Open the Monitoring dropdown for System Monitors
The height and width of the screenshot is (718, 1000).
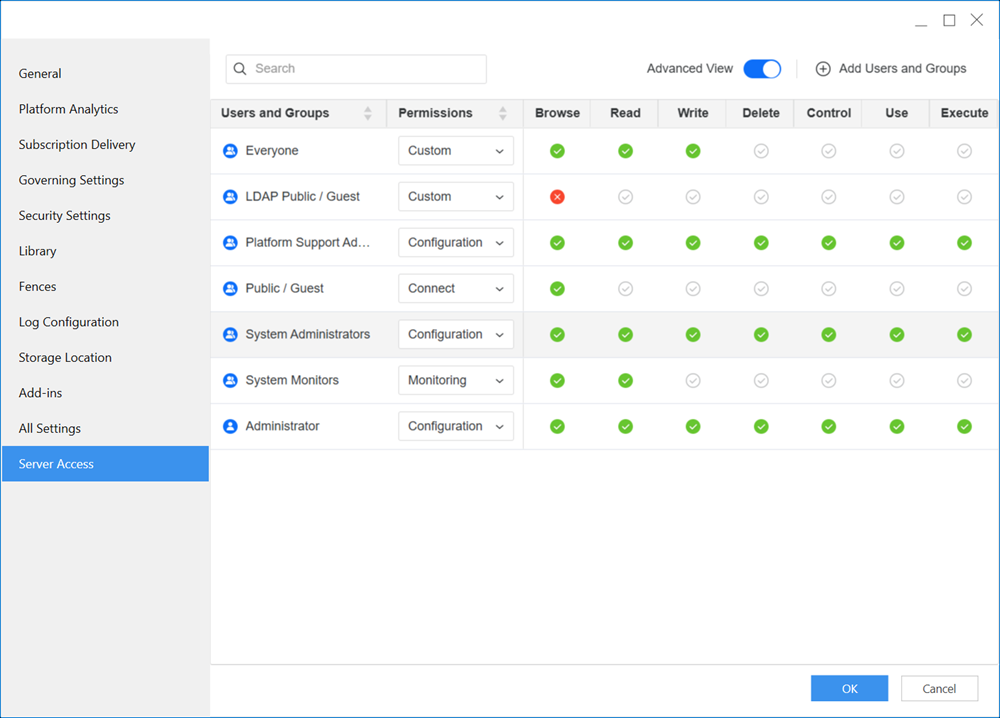click(x=456, y=381)
